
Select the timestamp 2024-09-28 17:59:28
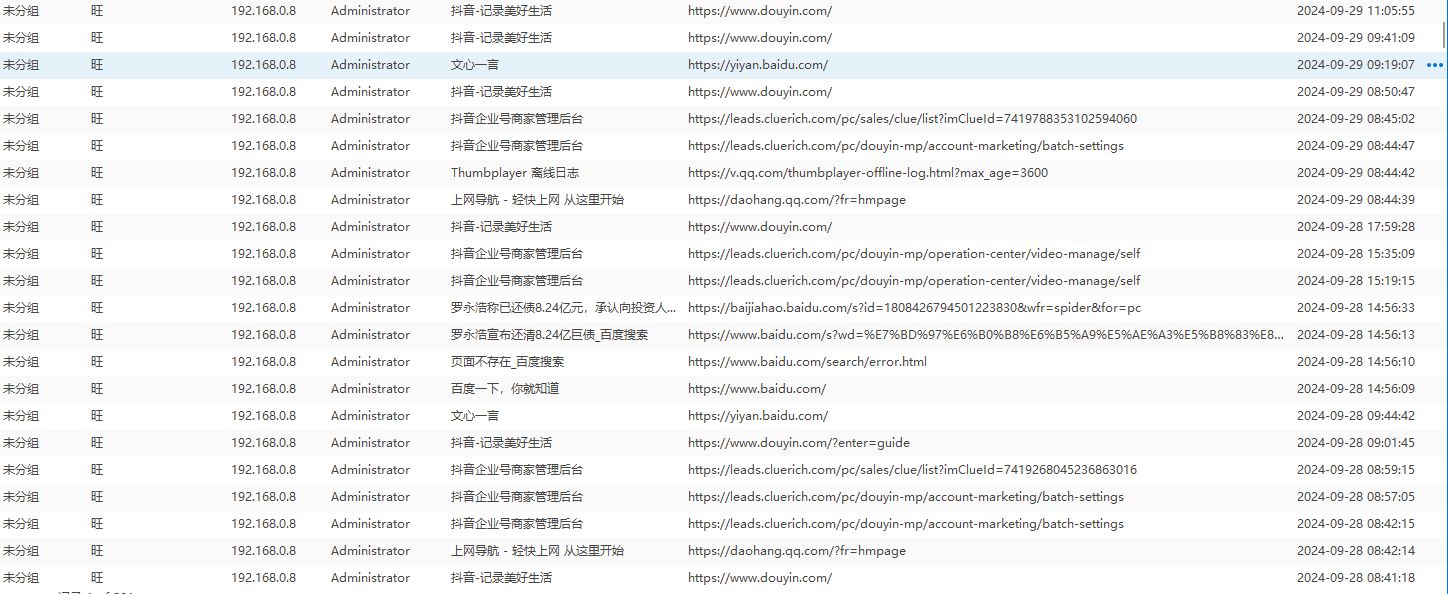click(x=1355, y=227)
